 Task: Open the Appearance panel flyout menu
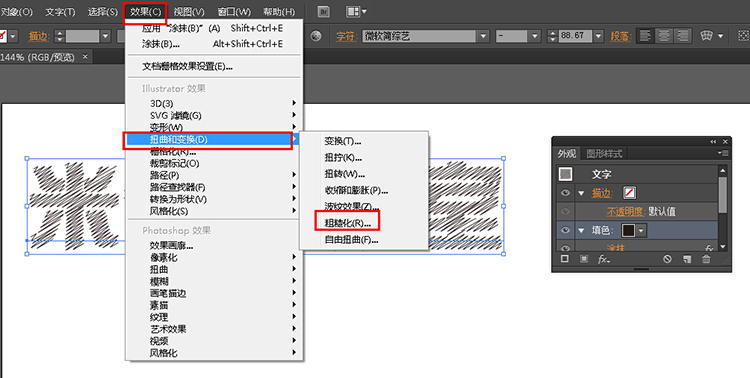pos(723,153)
